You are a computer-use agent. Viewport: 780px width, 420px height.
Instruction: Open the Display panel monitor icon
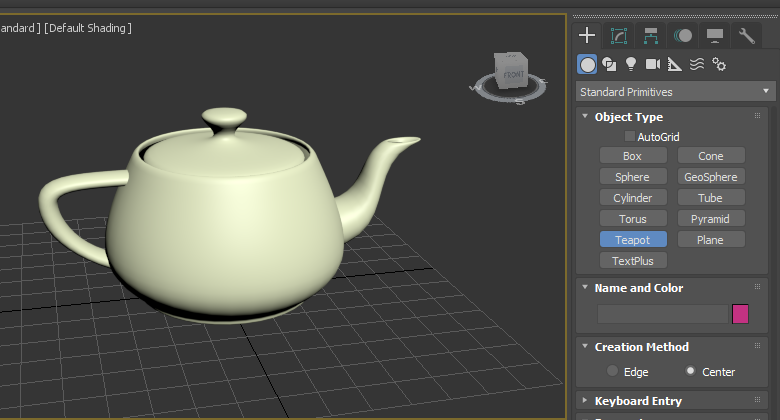coord(715,36)
